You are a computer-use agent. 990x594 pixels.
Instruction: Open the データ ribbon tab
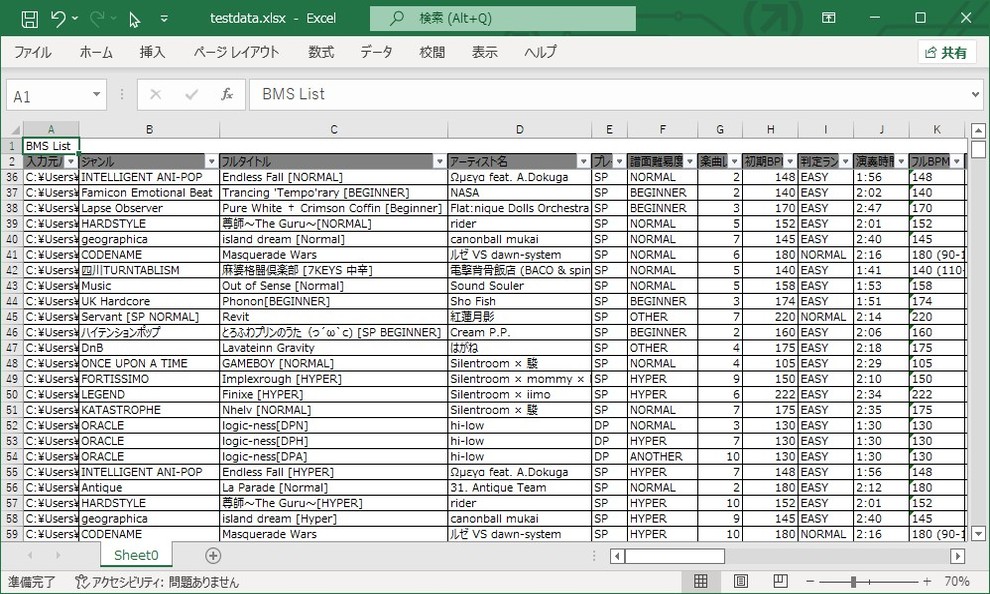376,52
